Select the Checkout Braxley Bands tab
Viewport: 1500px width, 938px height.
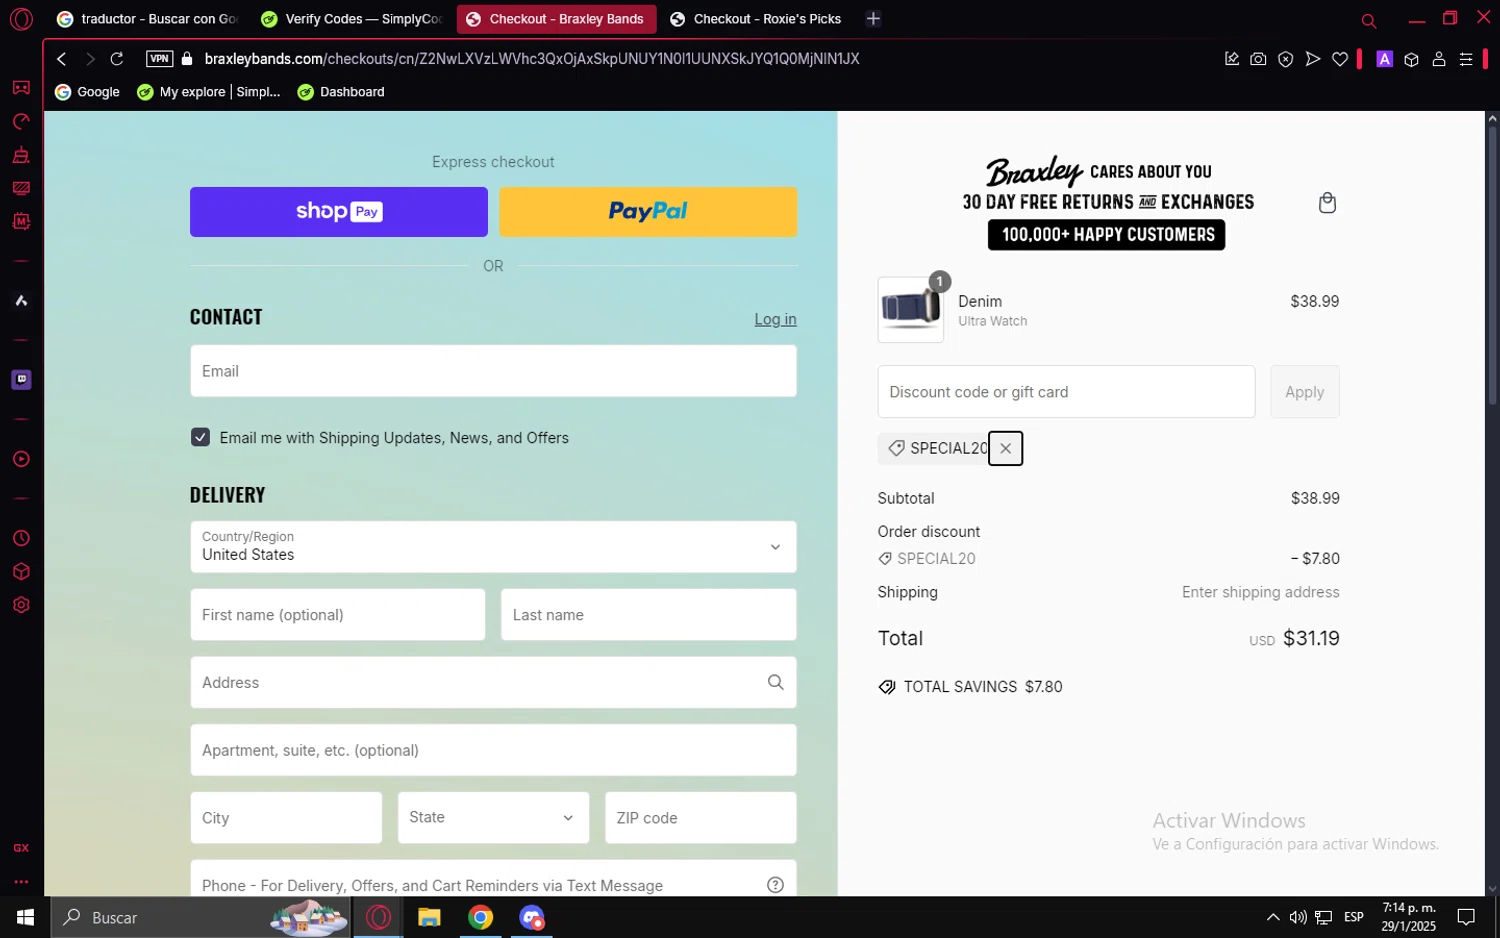[x=556, y=19]
